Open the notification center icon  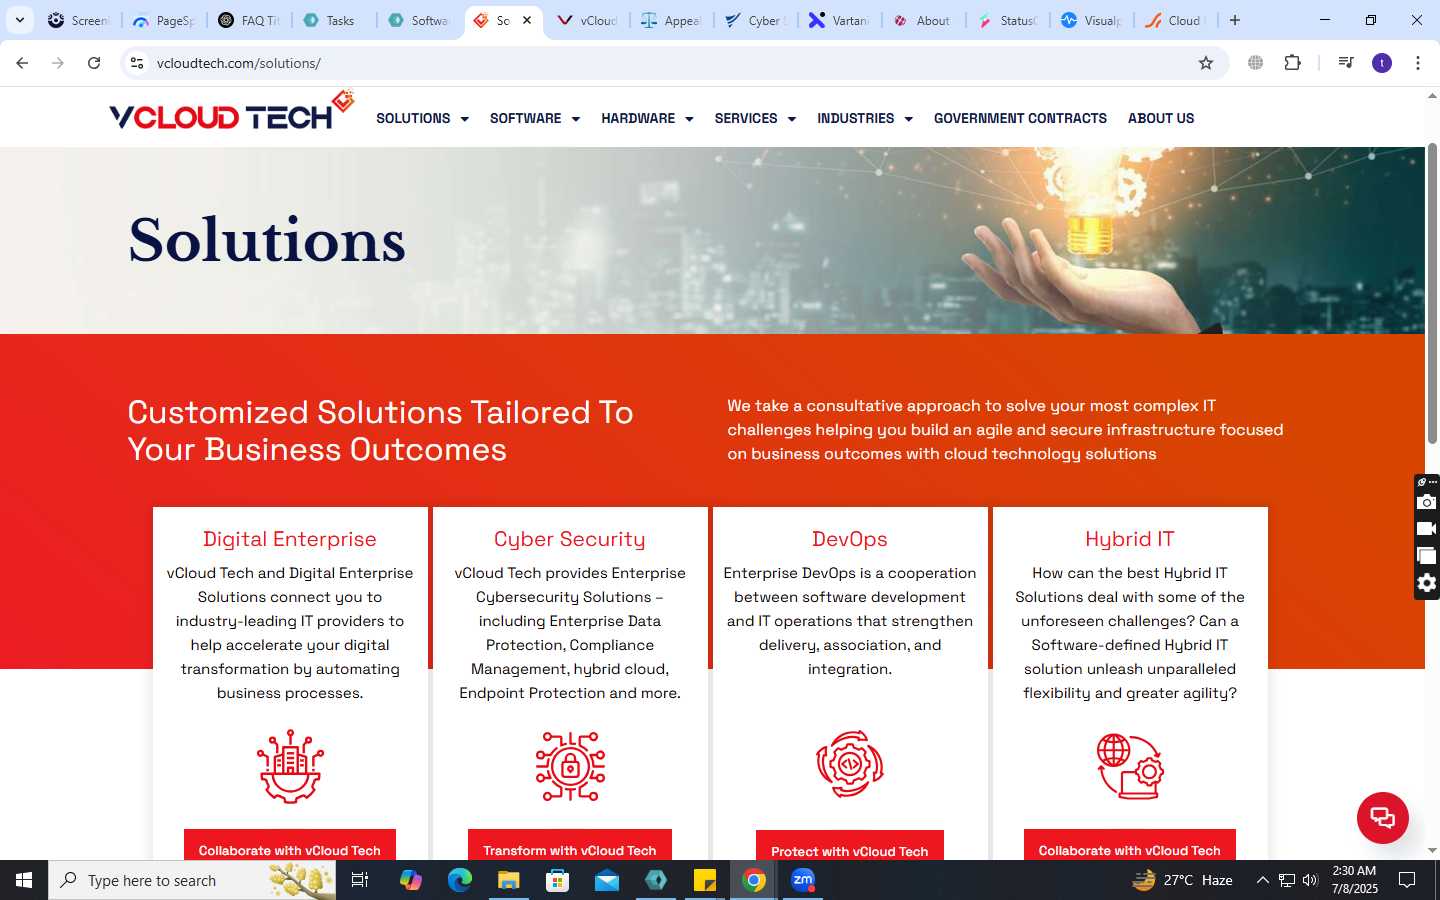[x=1407, y=880]
